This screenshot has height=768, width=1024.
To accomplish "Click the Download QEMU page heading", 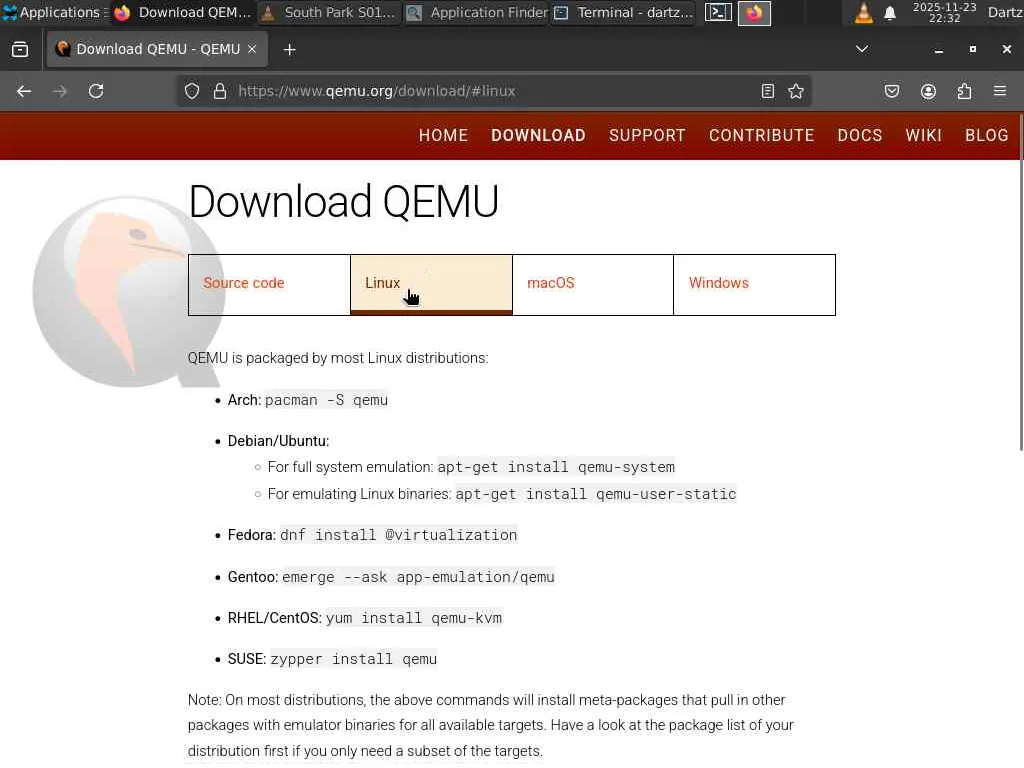I will click(344, 201).
